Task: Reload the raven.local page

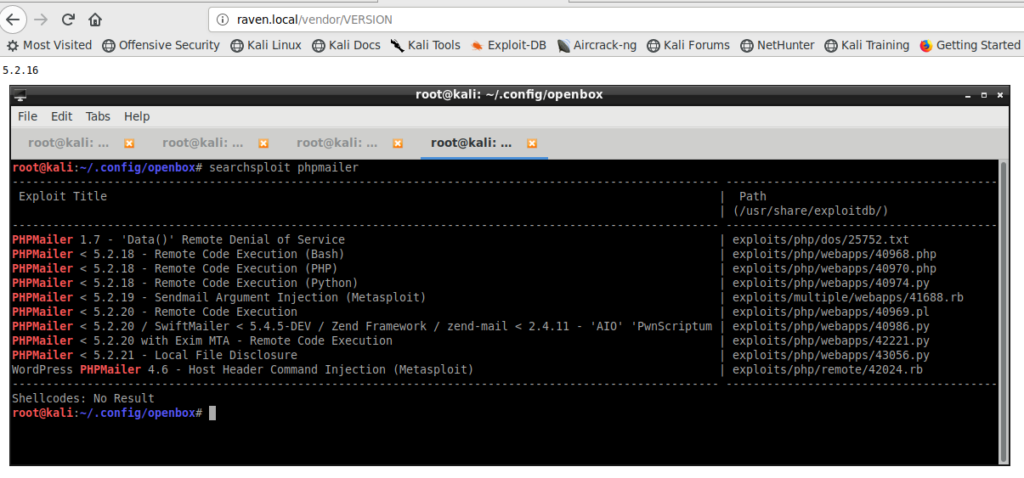Action: 68,20
